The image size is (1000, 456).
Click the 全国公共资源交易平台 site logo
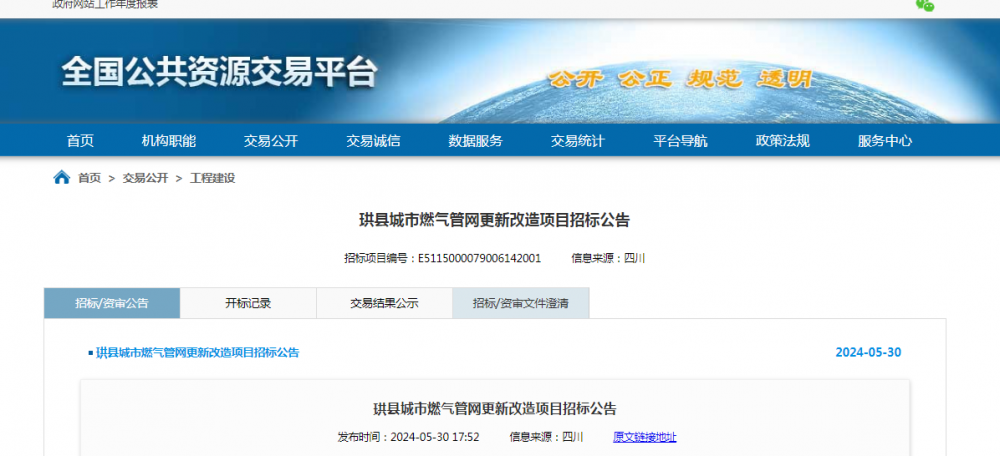(x=220, y=72)
